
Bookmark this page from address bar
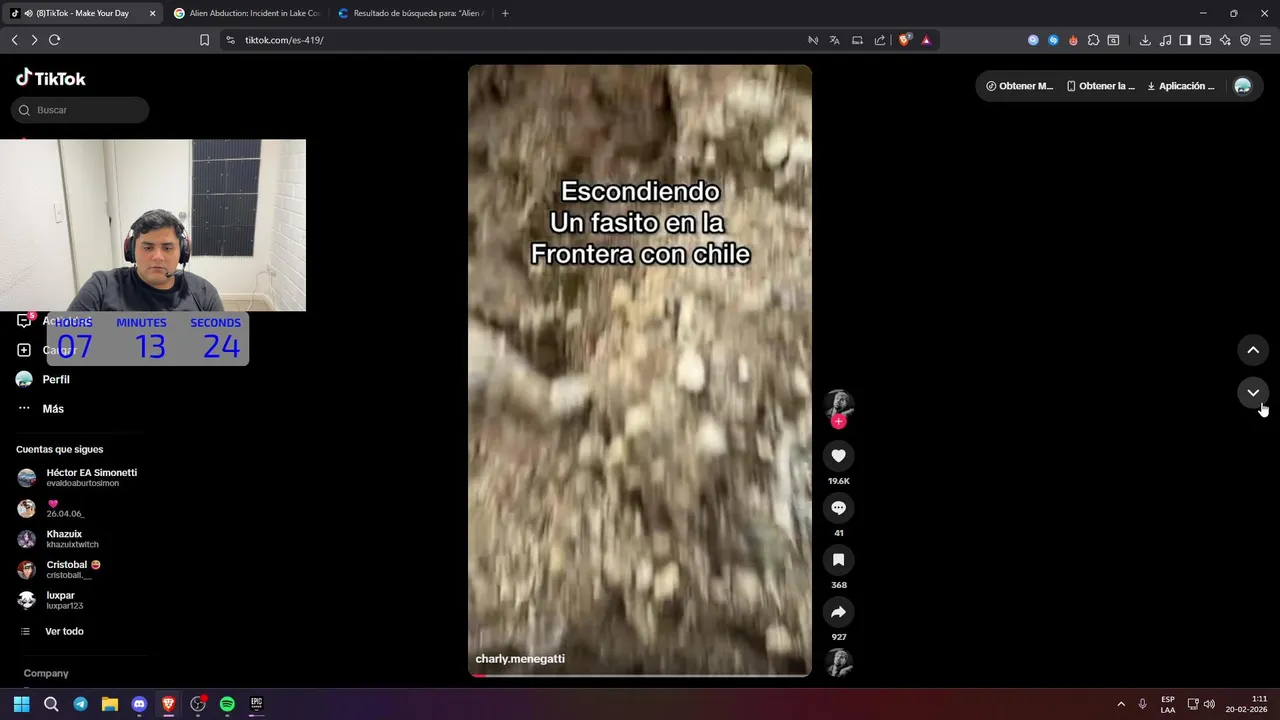pos(204,40)
